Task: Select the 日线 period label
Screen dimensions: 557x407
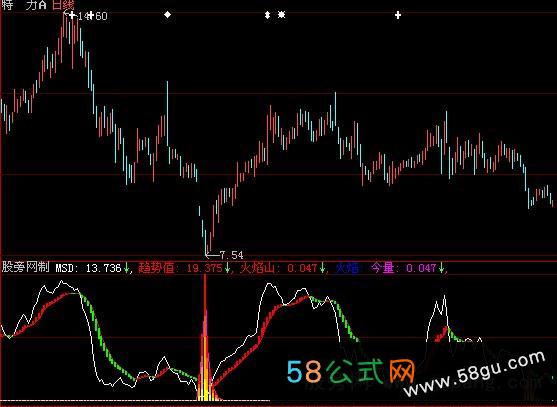Action: point(63,5)
